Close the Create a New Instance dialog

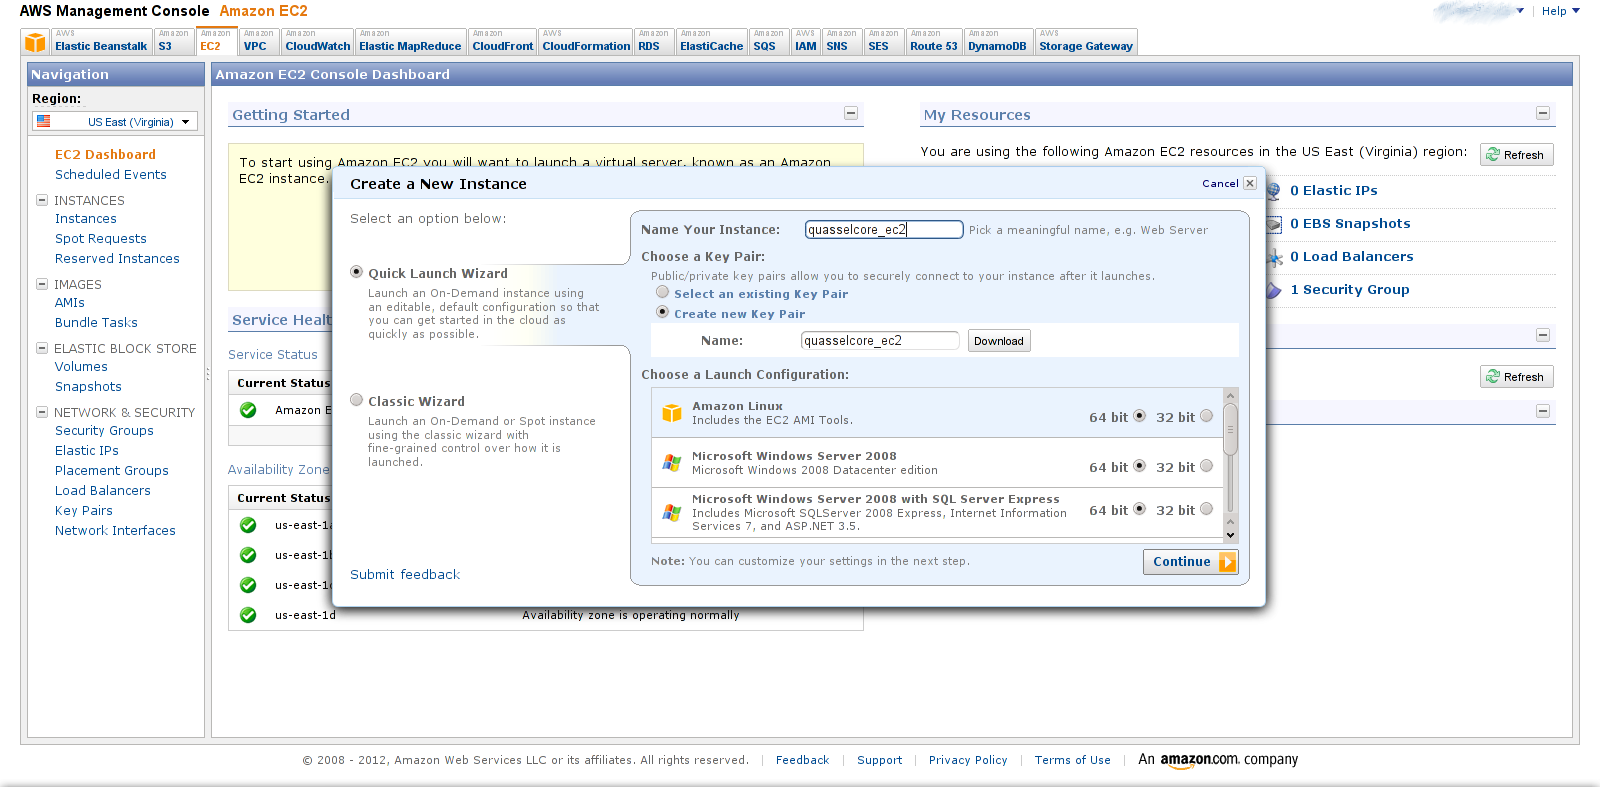pos(1249,184)
